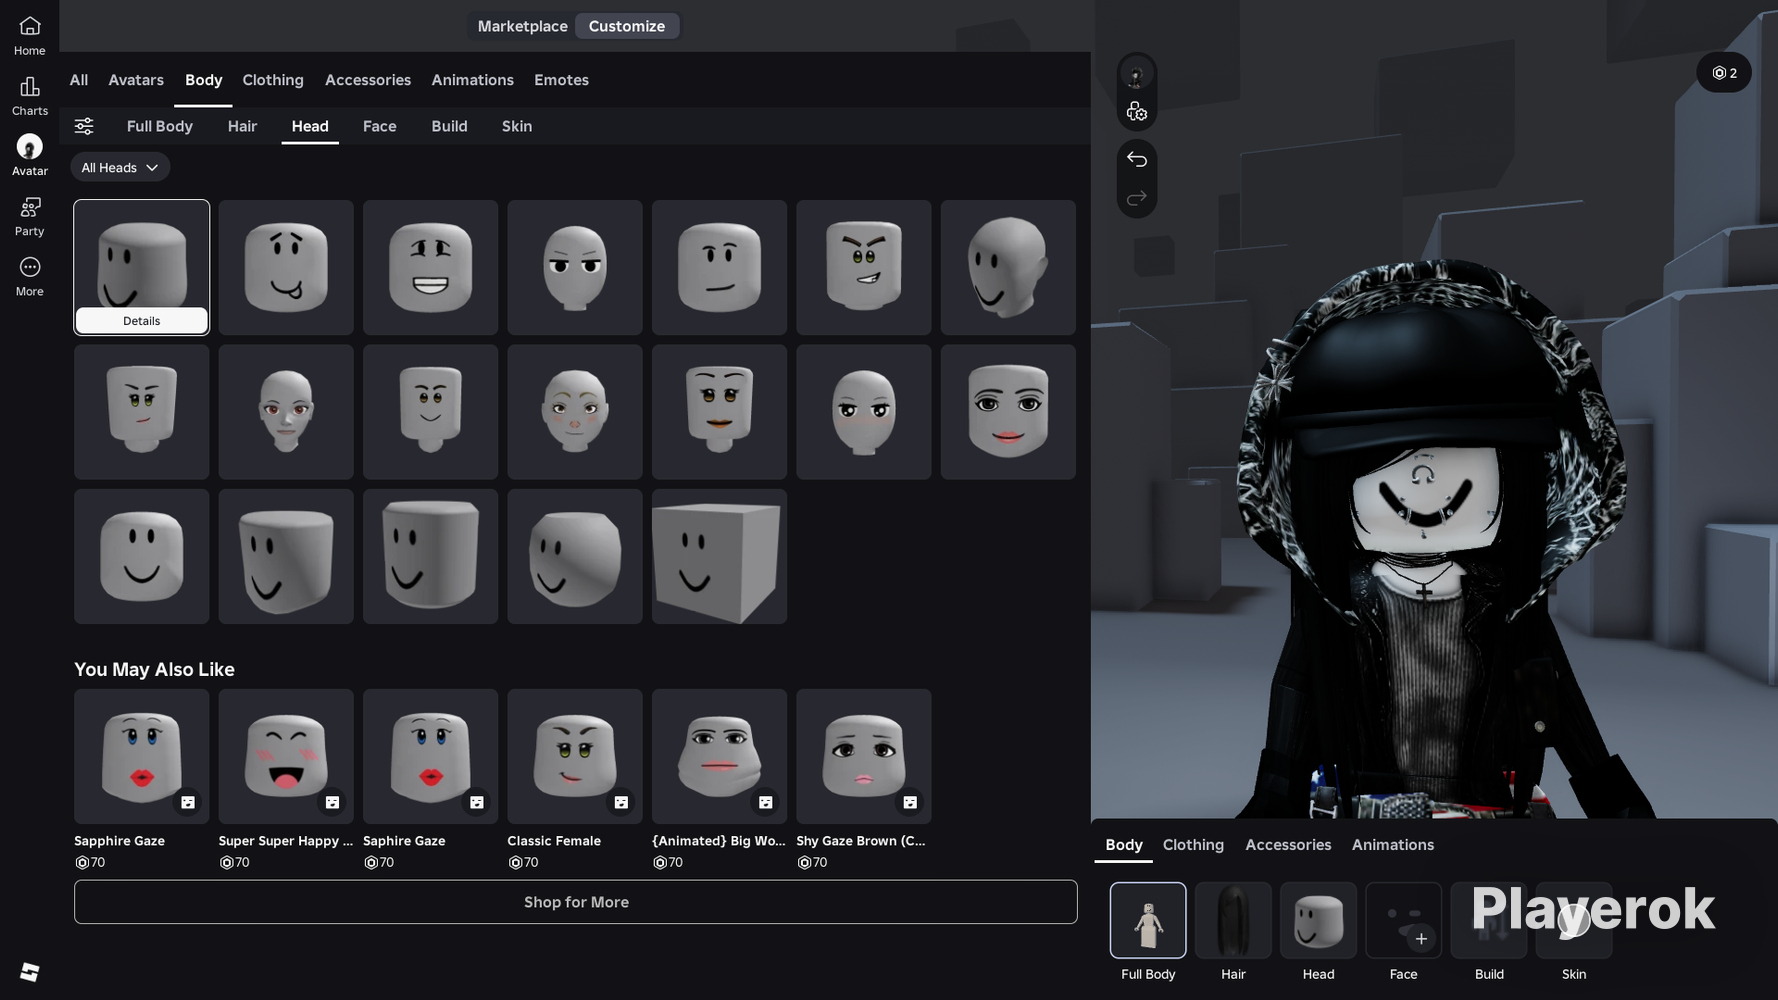The width and height of the screenshot is (1778, 1000).
Task: Select the Super Super Happy head thumbnail
Action: (x=286, y=756)
